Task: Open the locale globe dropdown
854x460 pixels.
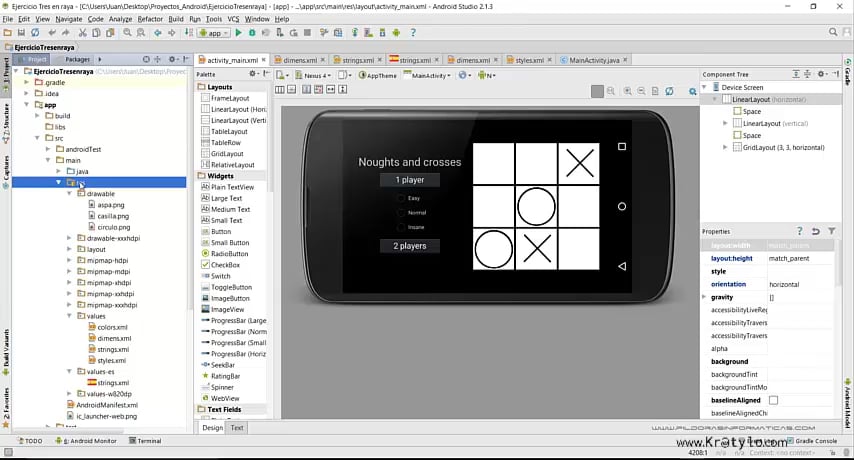Action: click(464, 76)
